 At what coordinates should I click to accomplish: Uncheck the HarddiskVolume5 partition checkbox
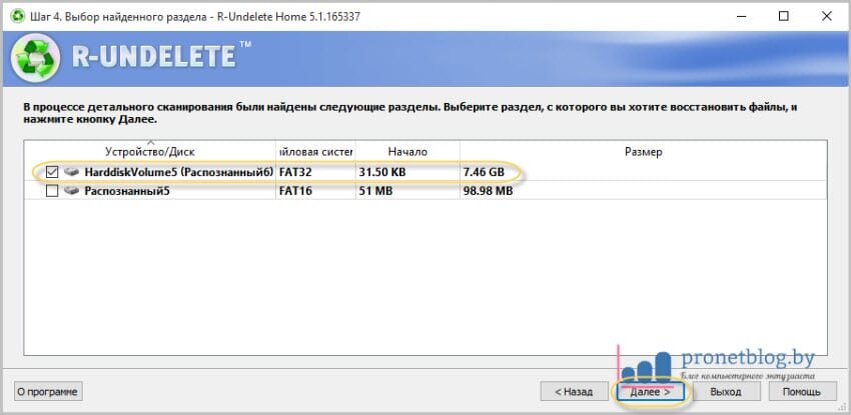52,173
